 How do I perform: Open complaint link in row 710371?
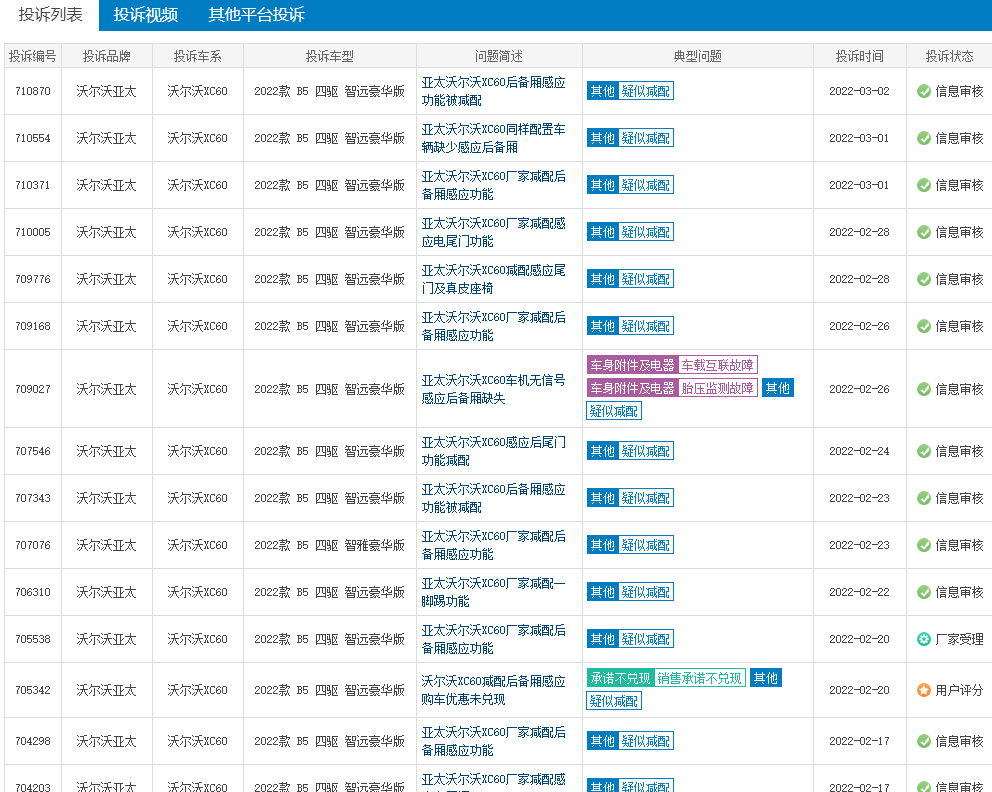coord(493,185)
